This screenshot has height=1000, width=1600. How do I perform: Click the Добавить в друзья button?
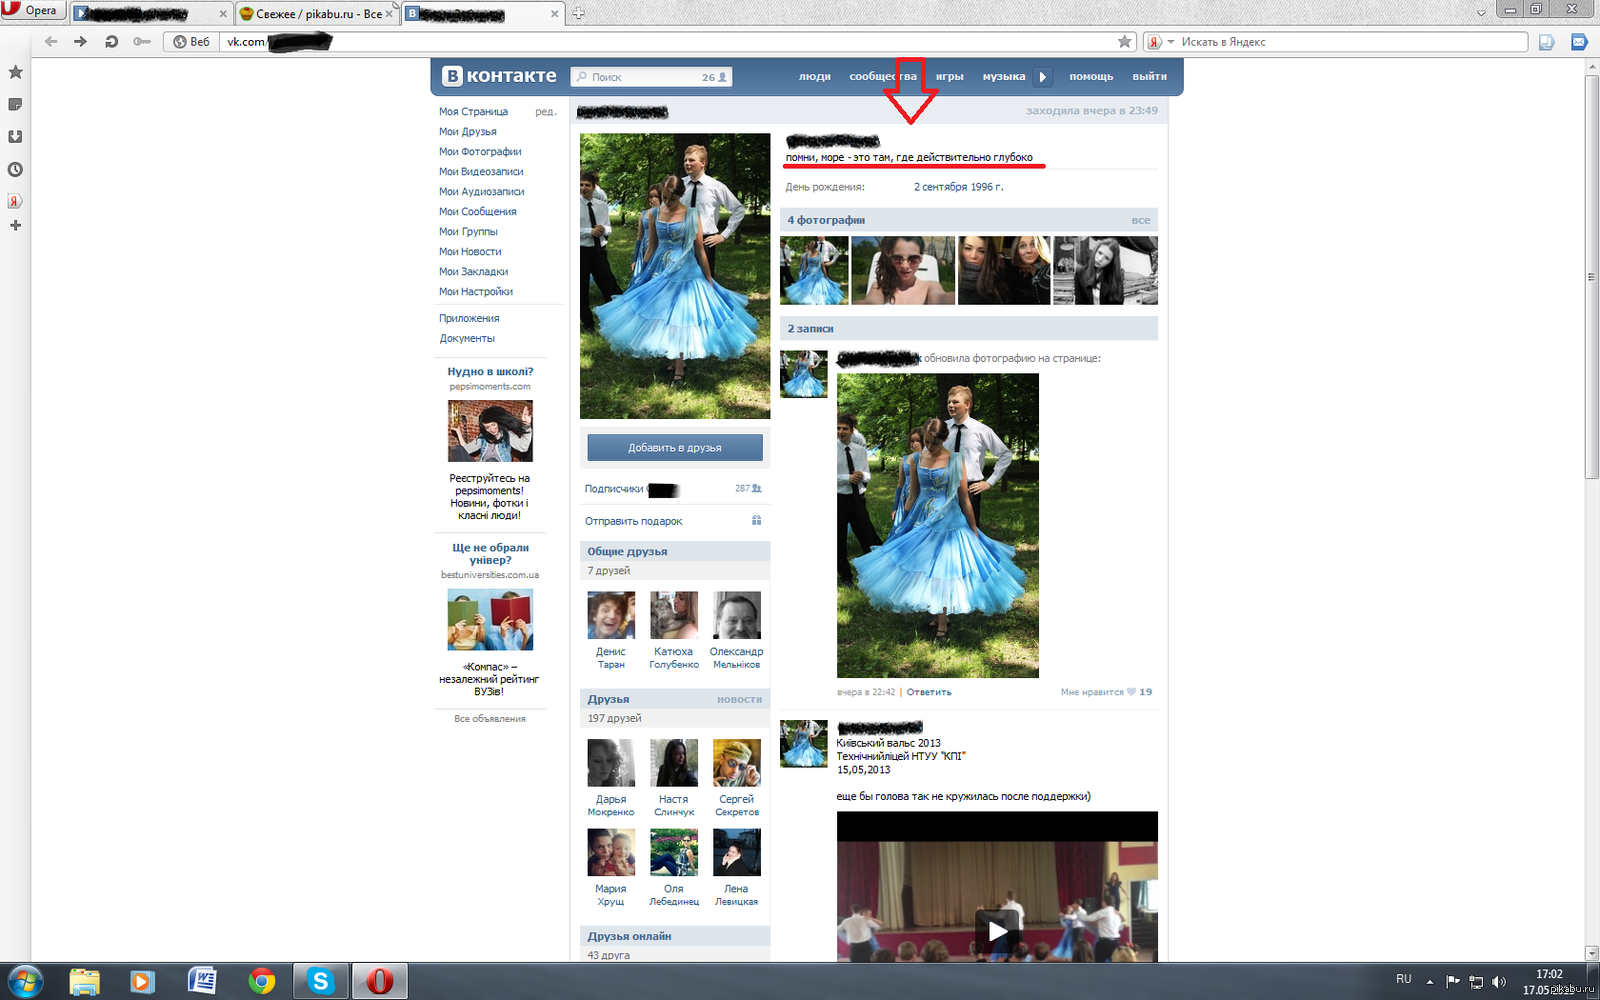(675, 448)
